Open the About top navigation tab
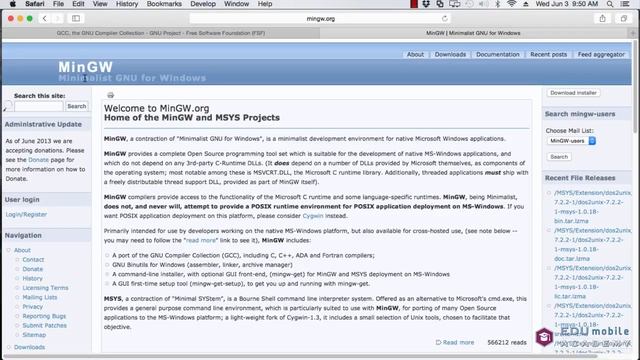Screen dimensions: 640x360 416,54
